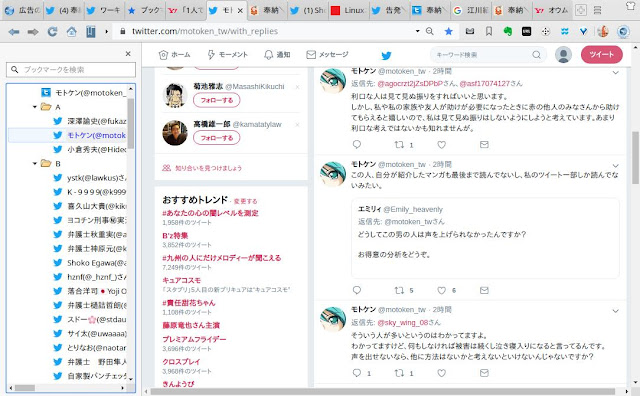Open the profile avatar menu
This screenshot has width=640, height=396.
point(563,55)
